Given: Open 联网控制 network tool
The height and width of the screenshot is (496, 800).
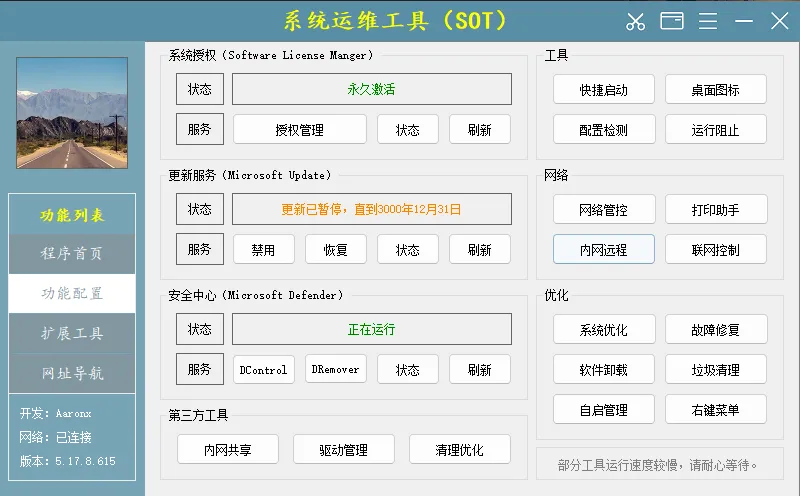Looking at the screenshot, I should pos(715,250).
